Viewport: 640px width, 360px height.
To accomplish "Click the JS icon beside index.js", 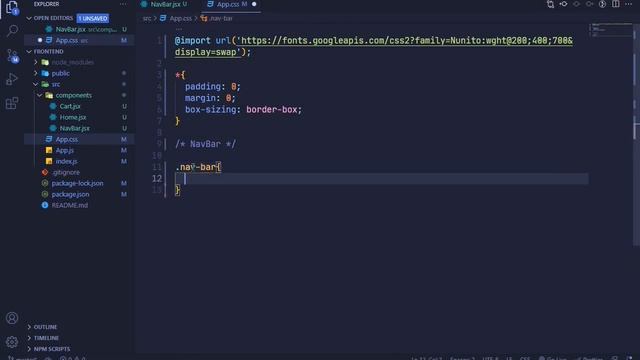I will point(49,161).
